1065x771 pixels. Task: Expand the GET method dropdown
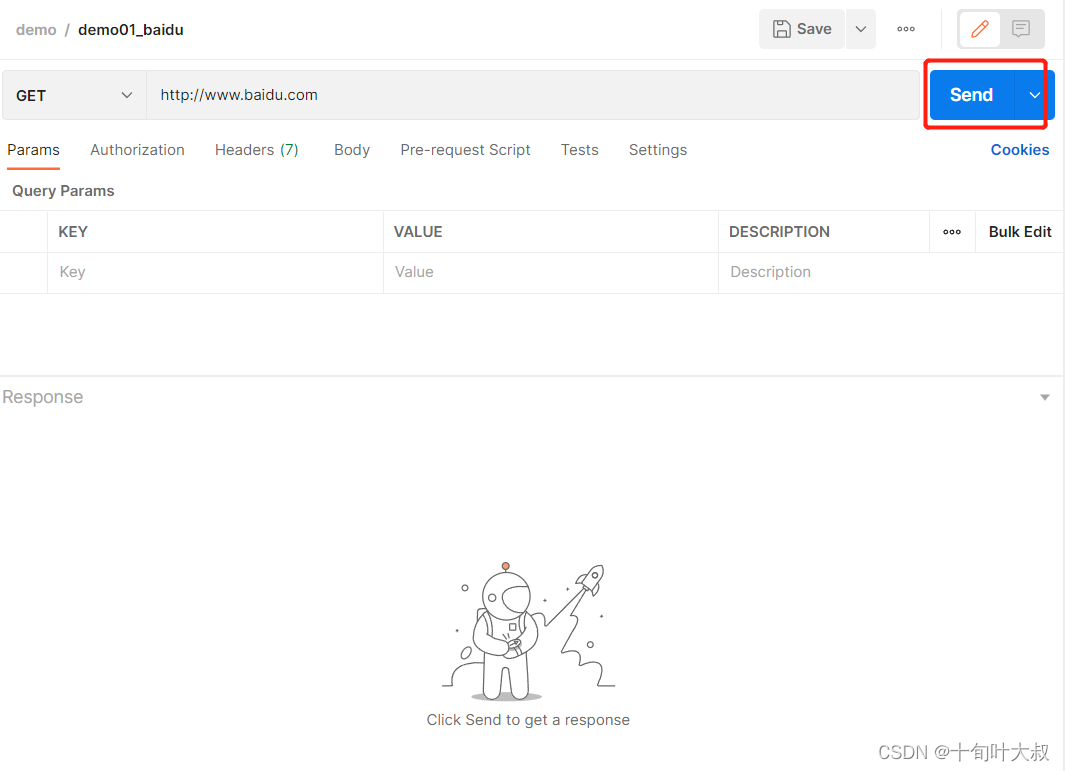(74, 96)
